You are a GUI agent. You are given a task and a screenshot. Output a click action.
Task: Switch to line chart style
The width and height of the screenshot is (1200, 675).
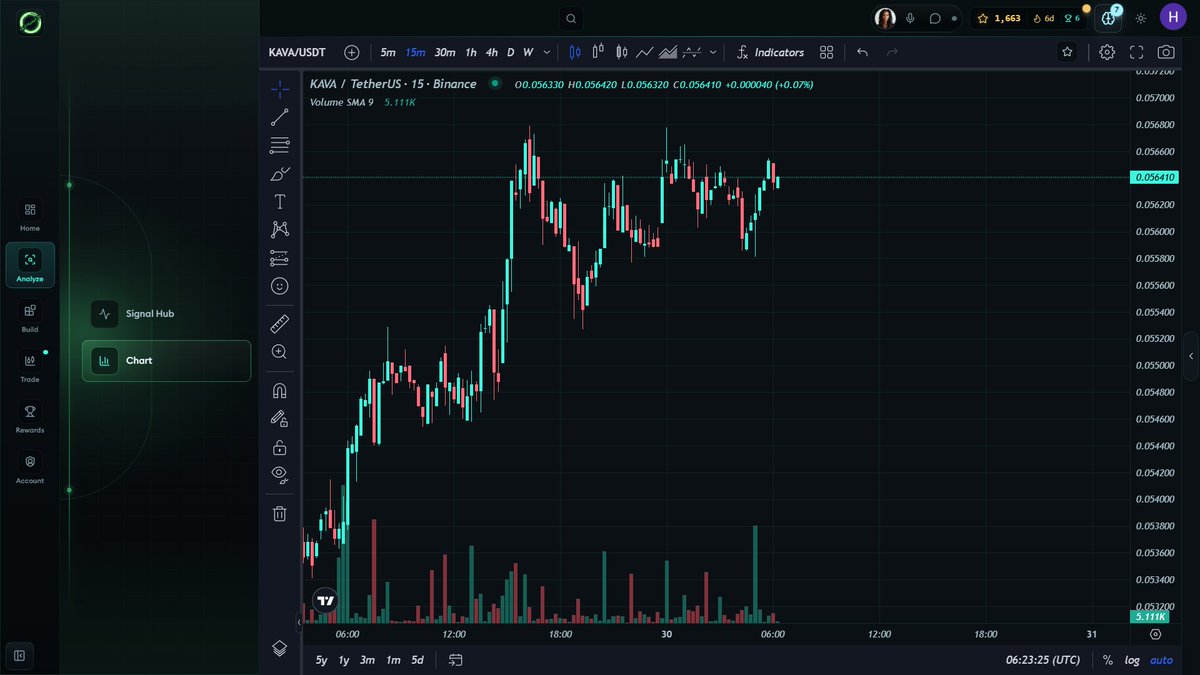pos(645,52)
